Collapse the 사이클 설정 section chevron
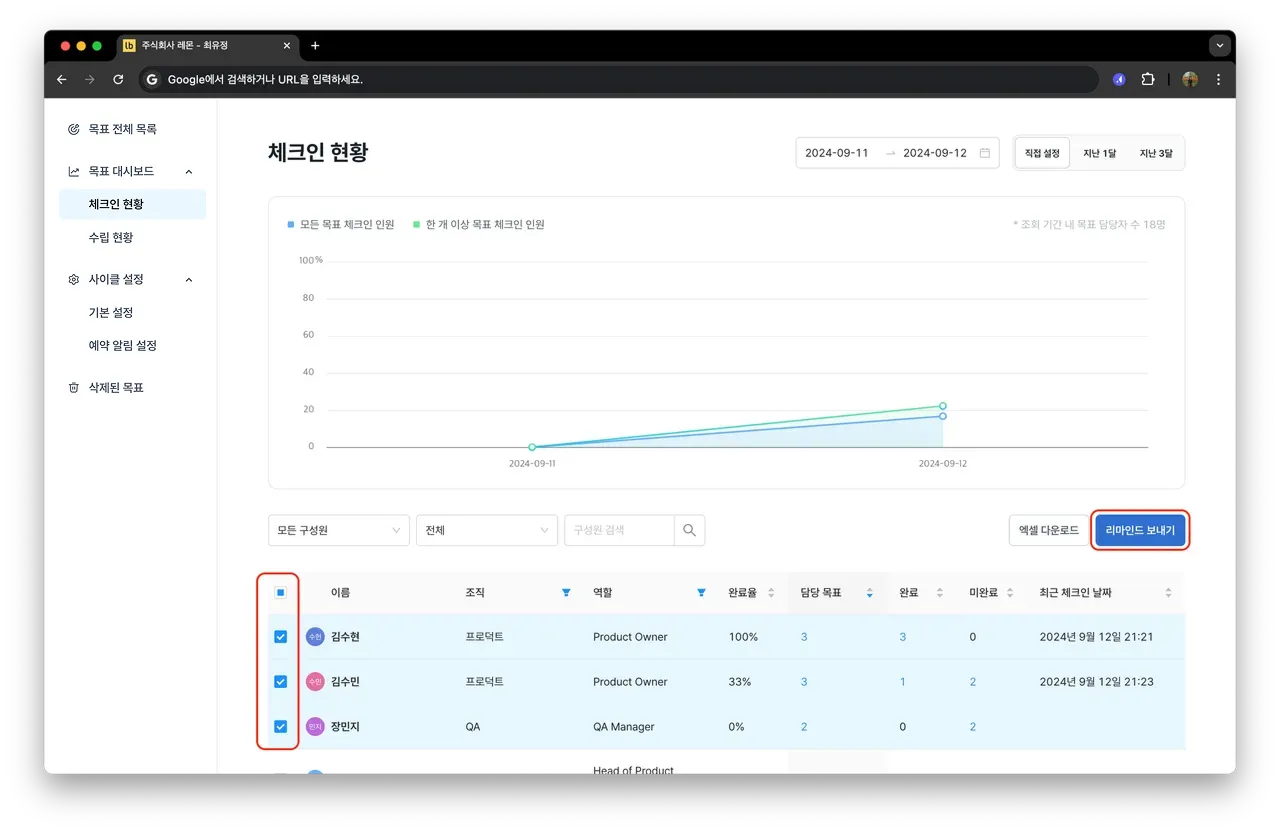The image size is (1280, 832). (x=189, y=280)
